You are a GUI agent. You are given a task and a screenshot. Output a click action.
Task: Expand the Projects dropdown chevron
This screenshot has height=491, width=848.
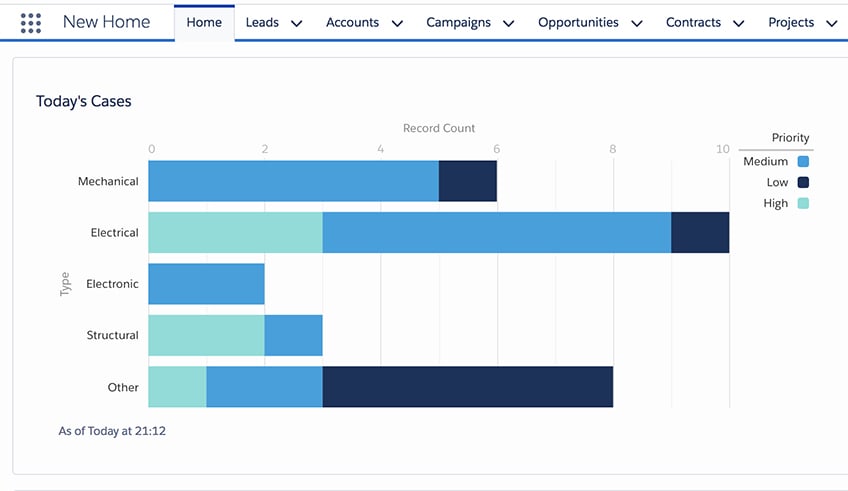click(x=832, y=23)
